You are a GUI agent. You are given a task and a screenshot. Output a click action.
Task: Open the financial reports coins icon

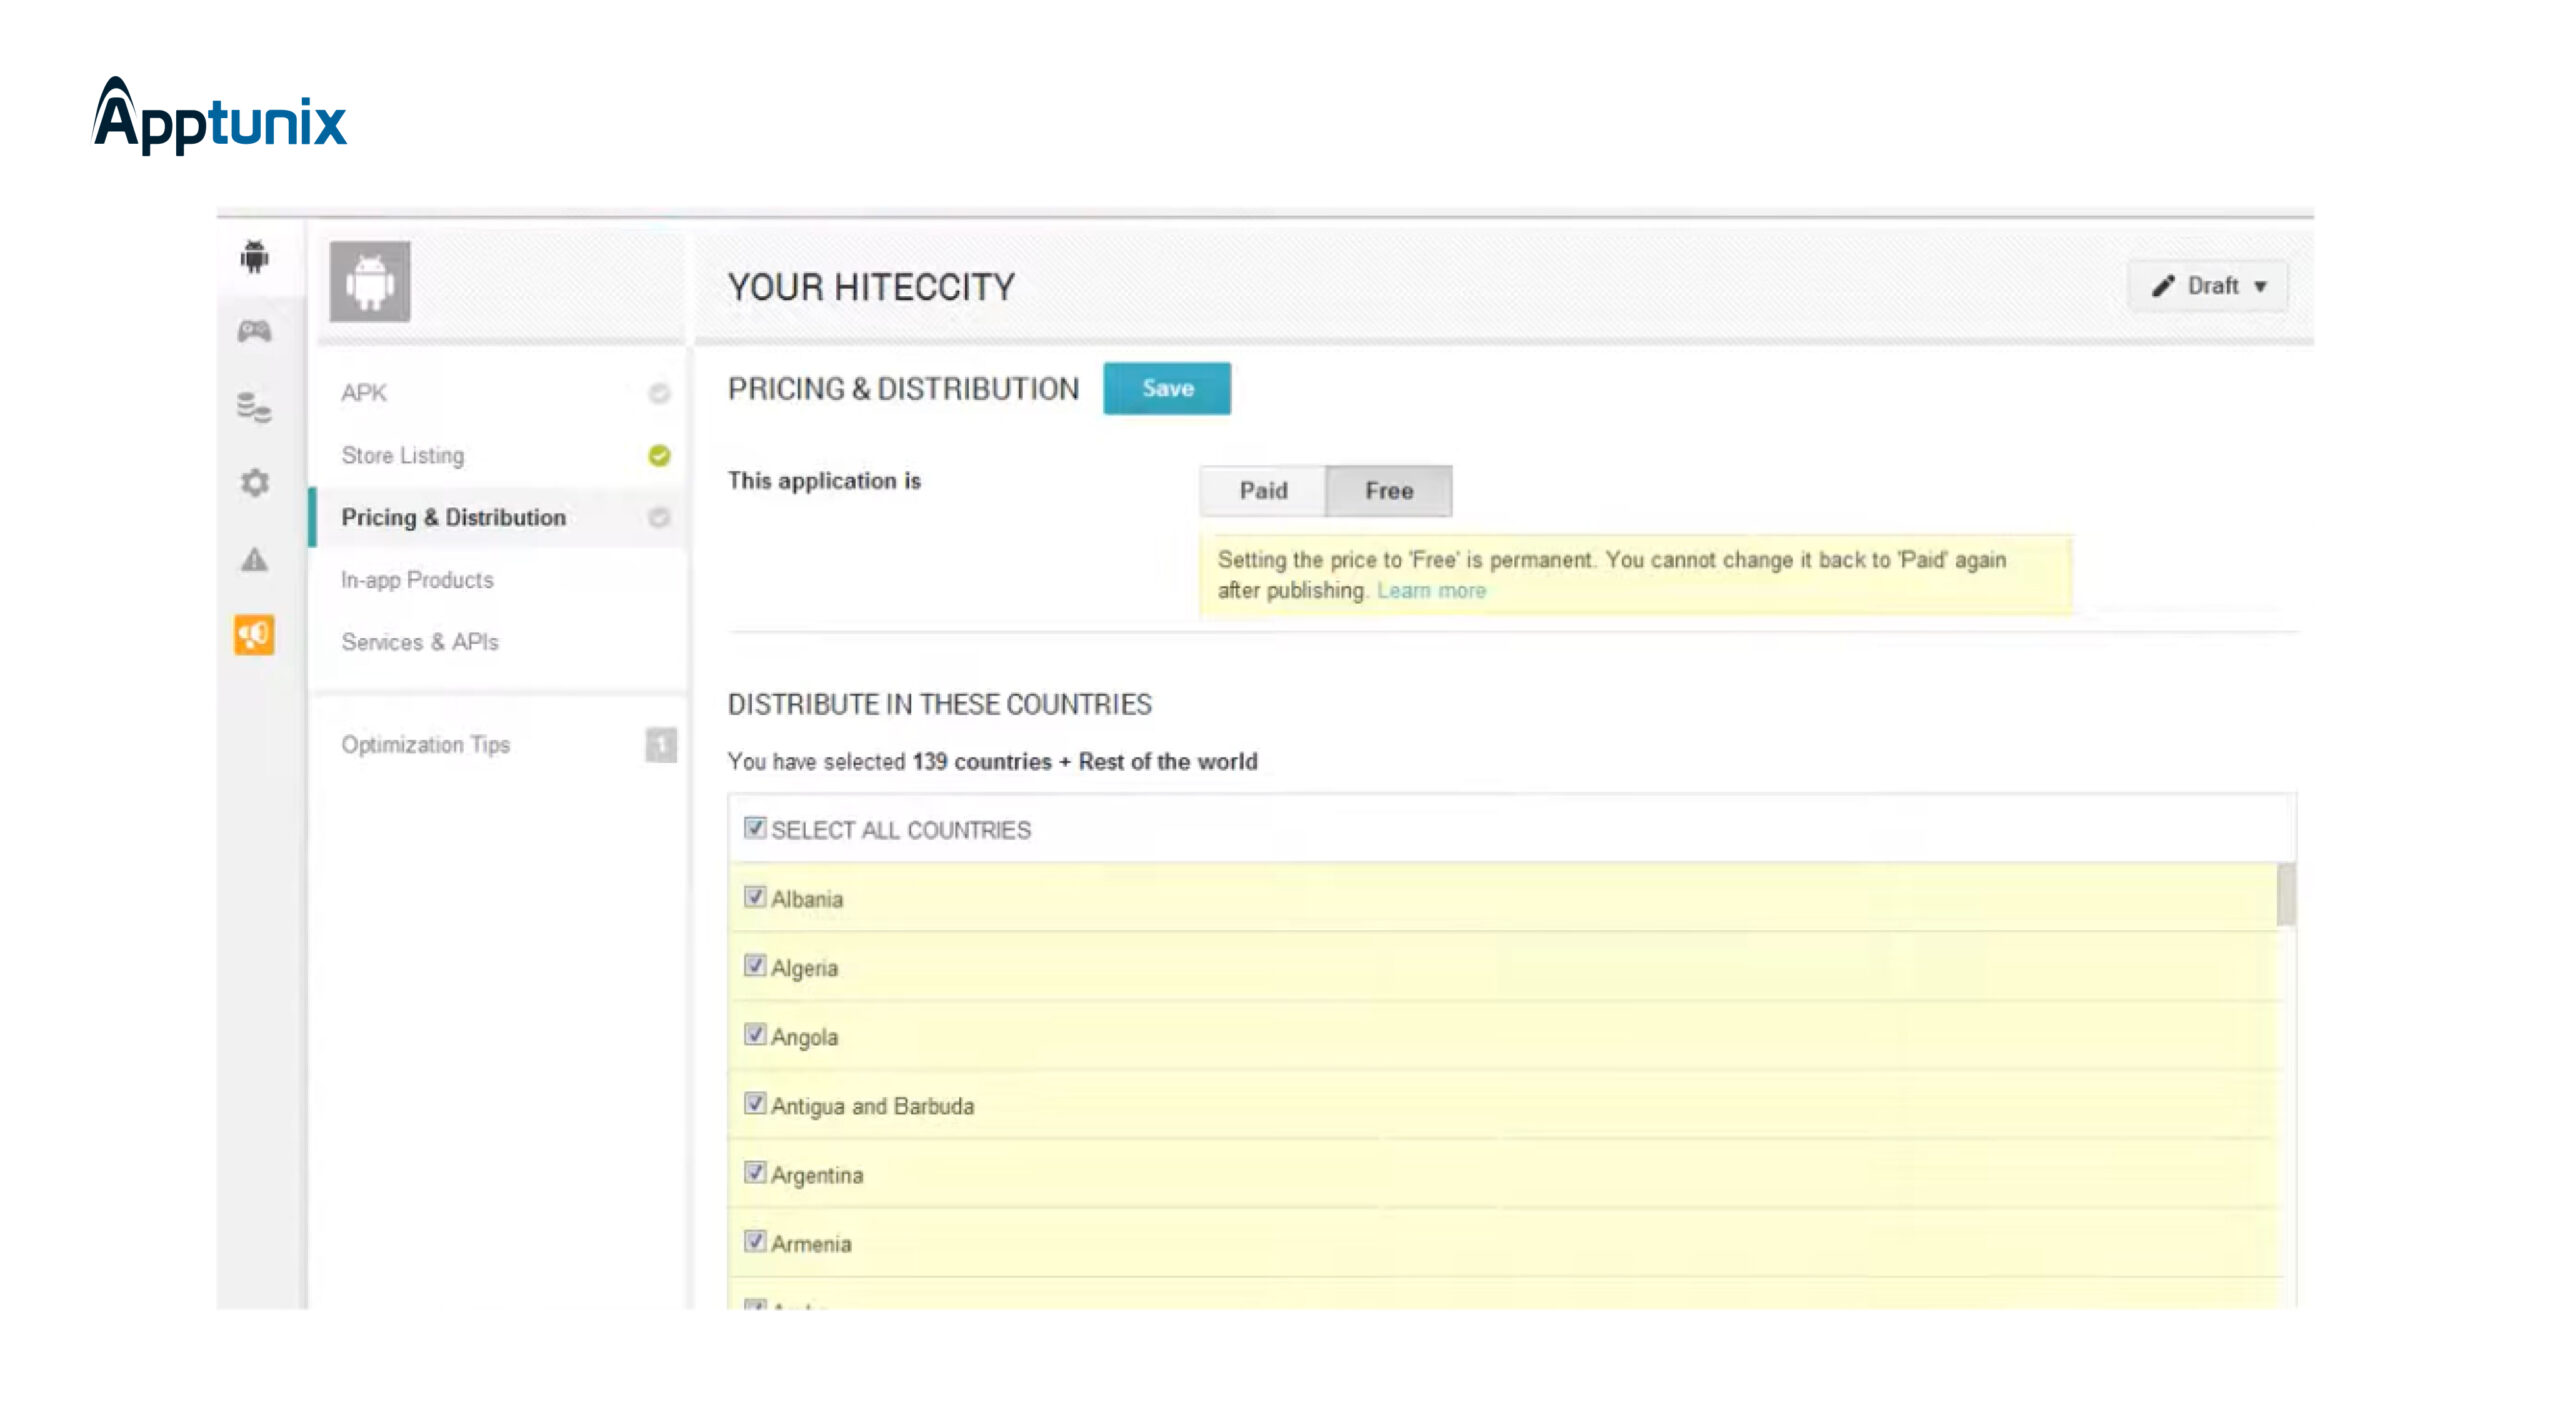[x=254, y=407]
